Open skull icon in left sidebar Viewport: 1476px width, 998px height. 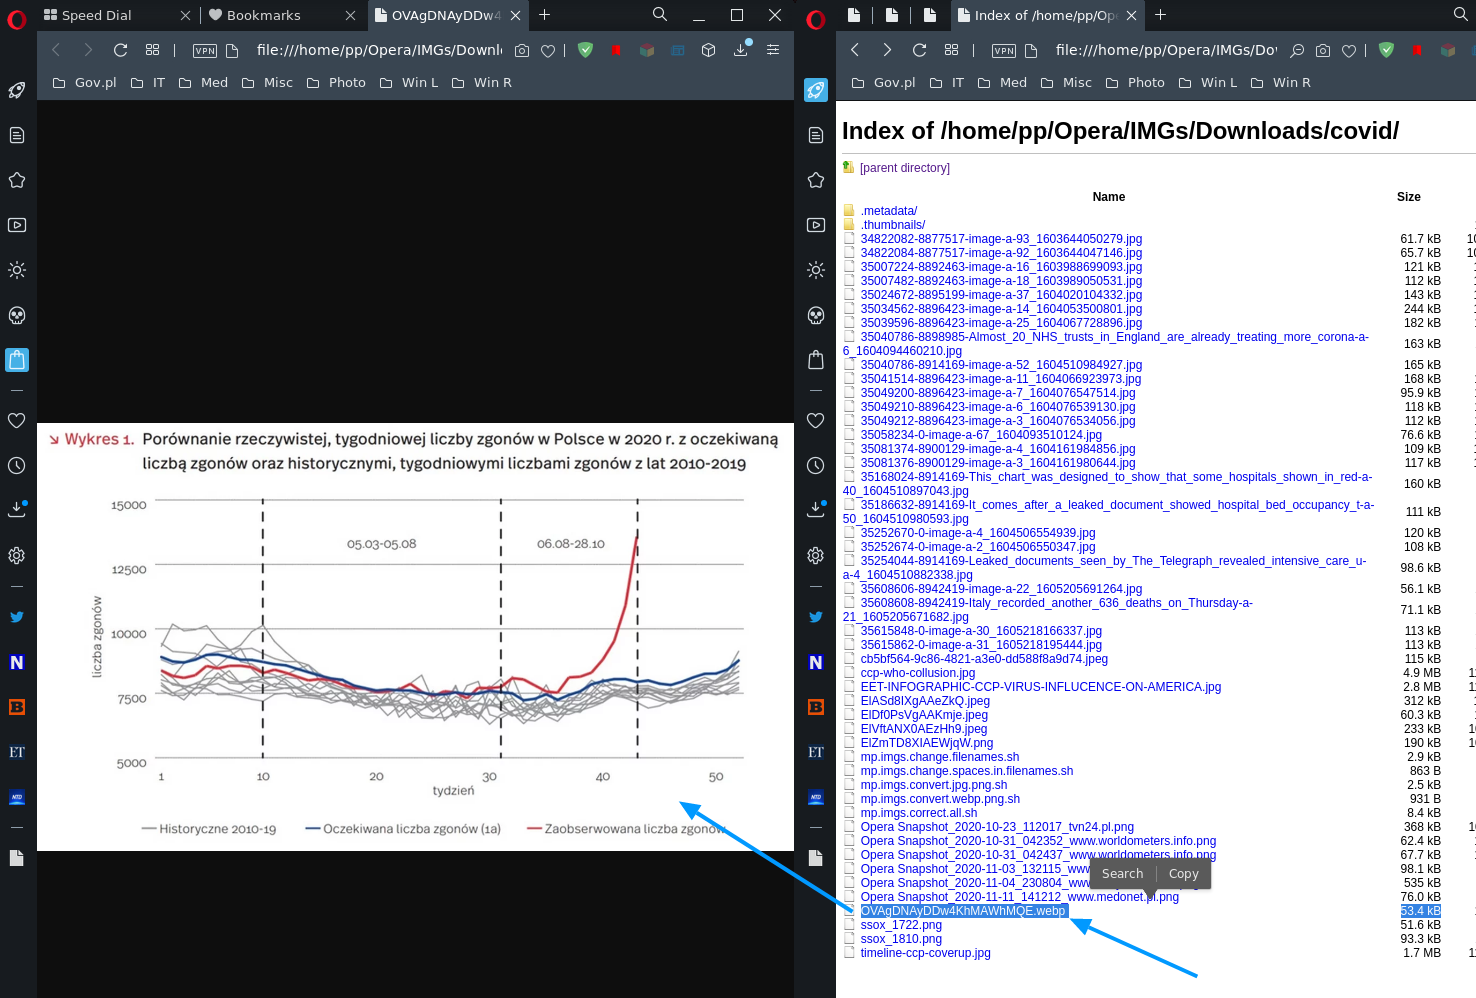pos(17,315)
